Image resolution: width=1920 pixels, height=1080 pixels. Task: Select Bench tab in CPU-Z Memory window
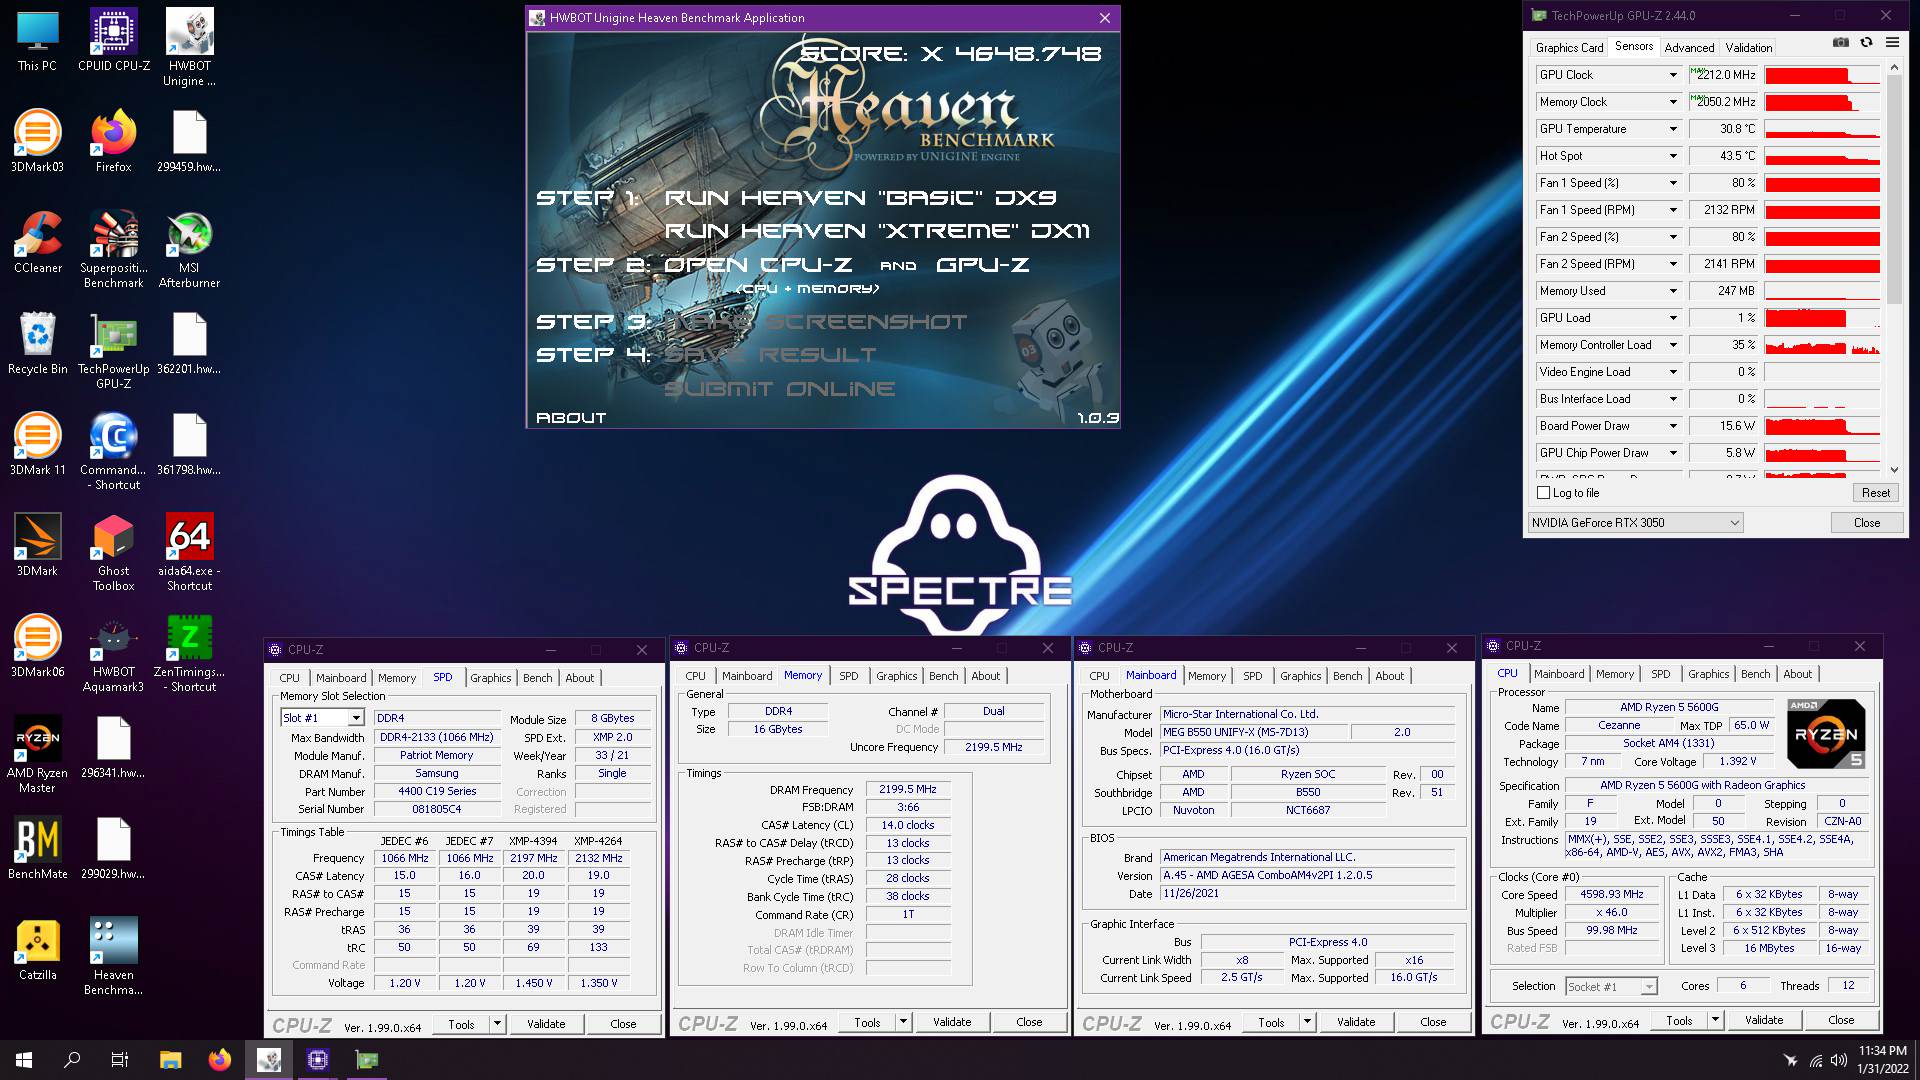(943, 676)
